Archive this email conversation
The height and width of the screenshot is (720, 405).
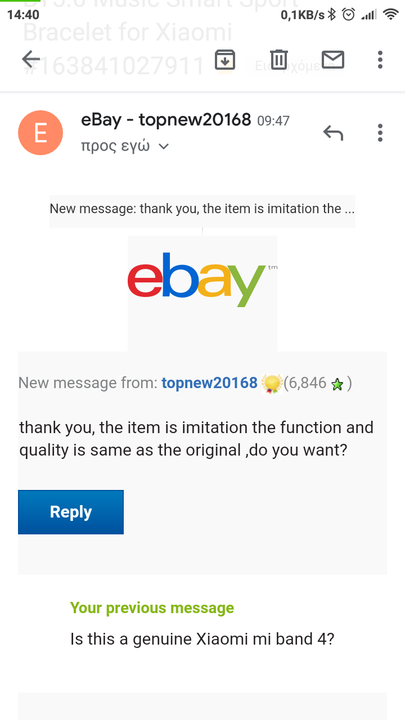click(x=225, y=60)
